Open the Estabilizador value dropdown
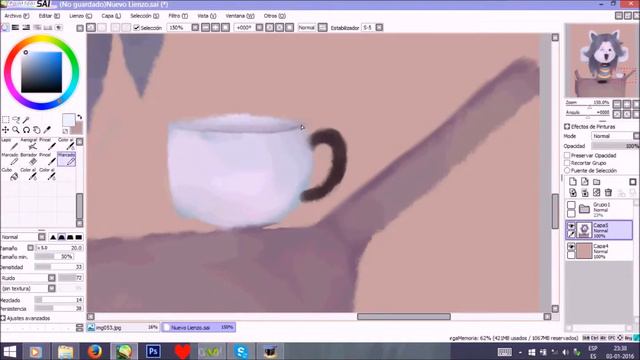Viewport: 640px width, 360px height. (379, 28)
